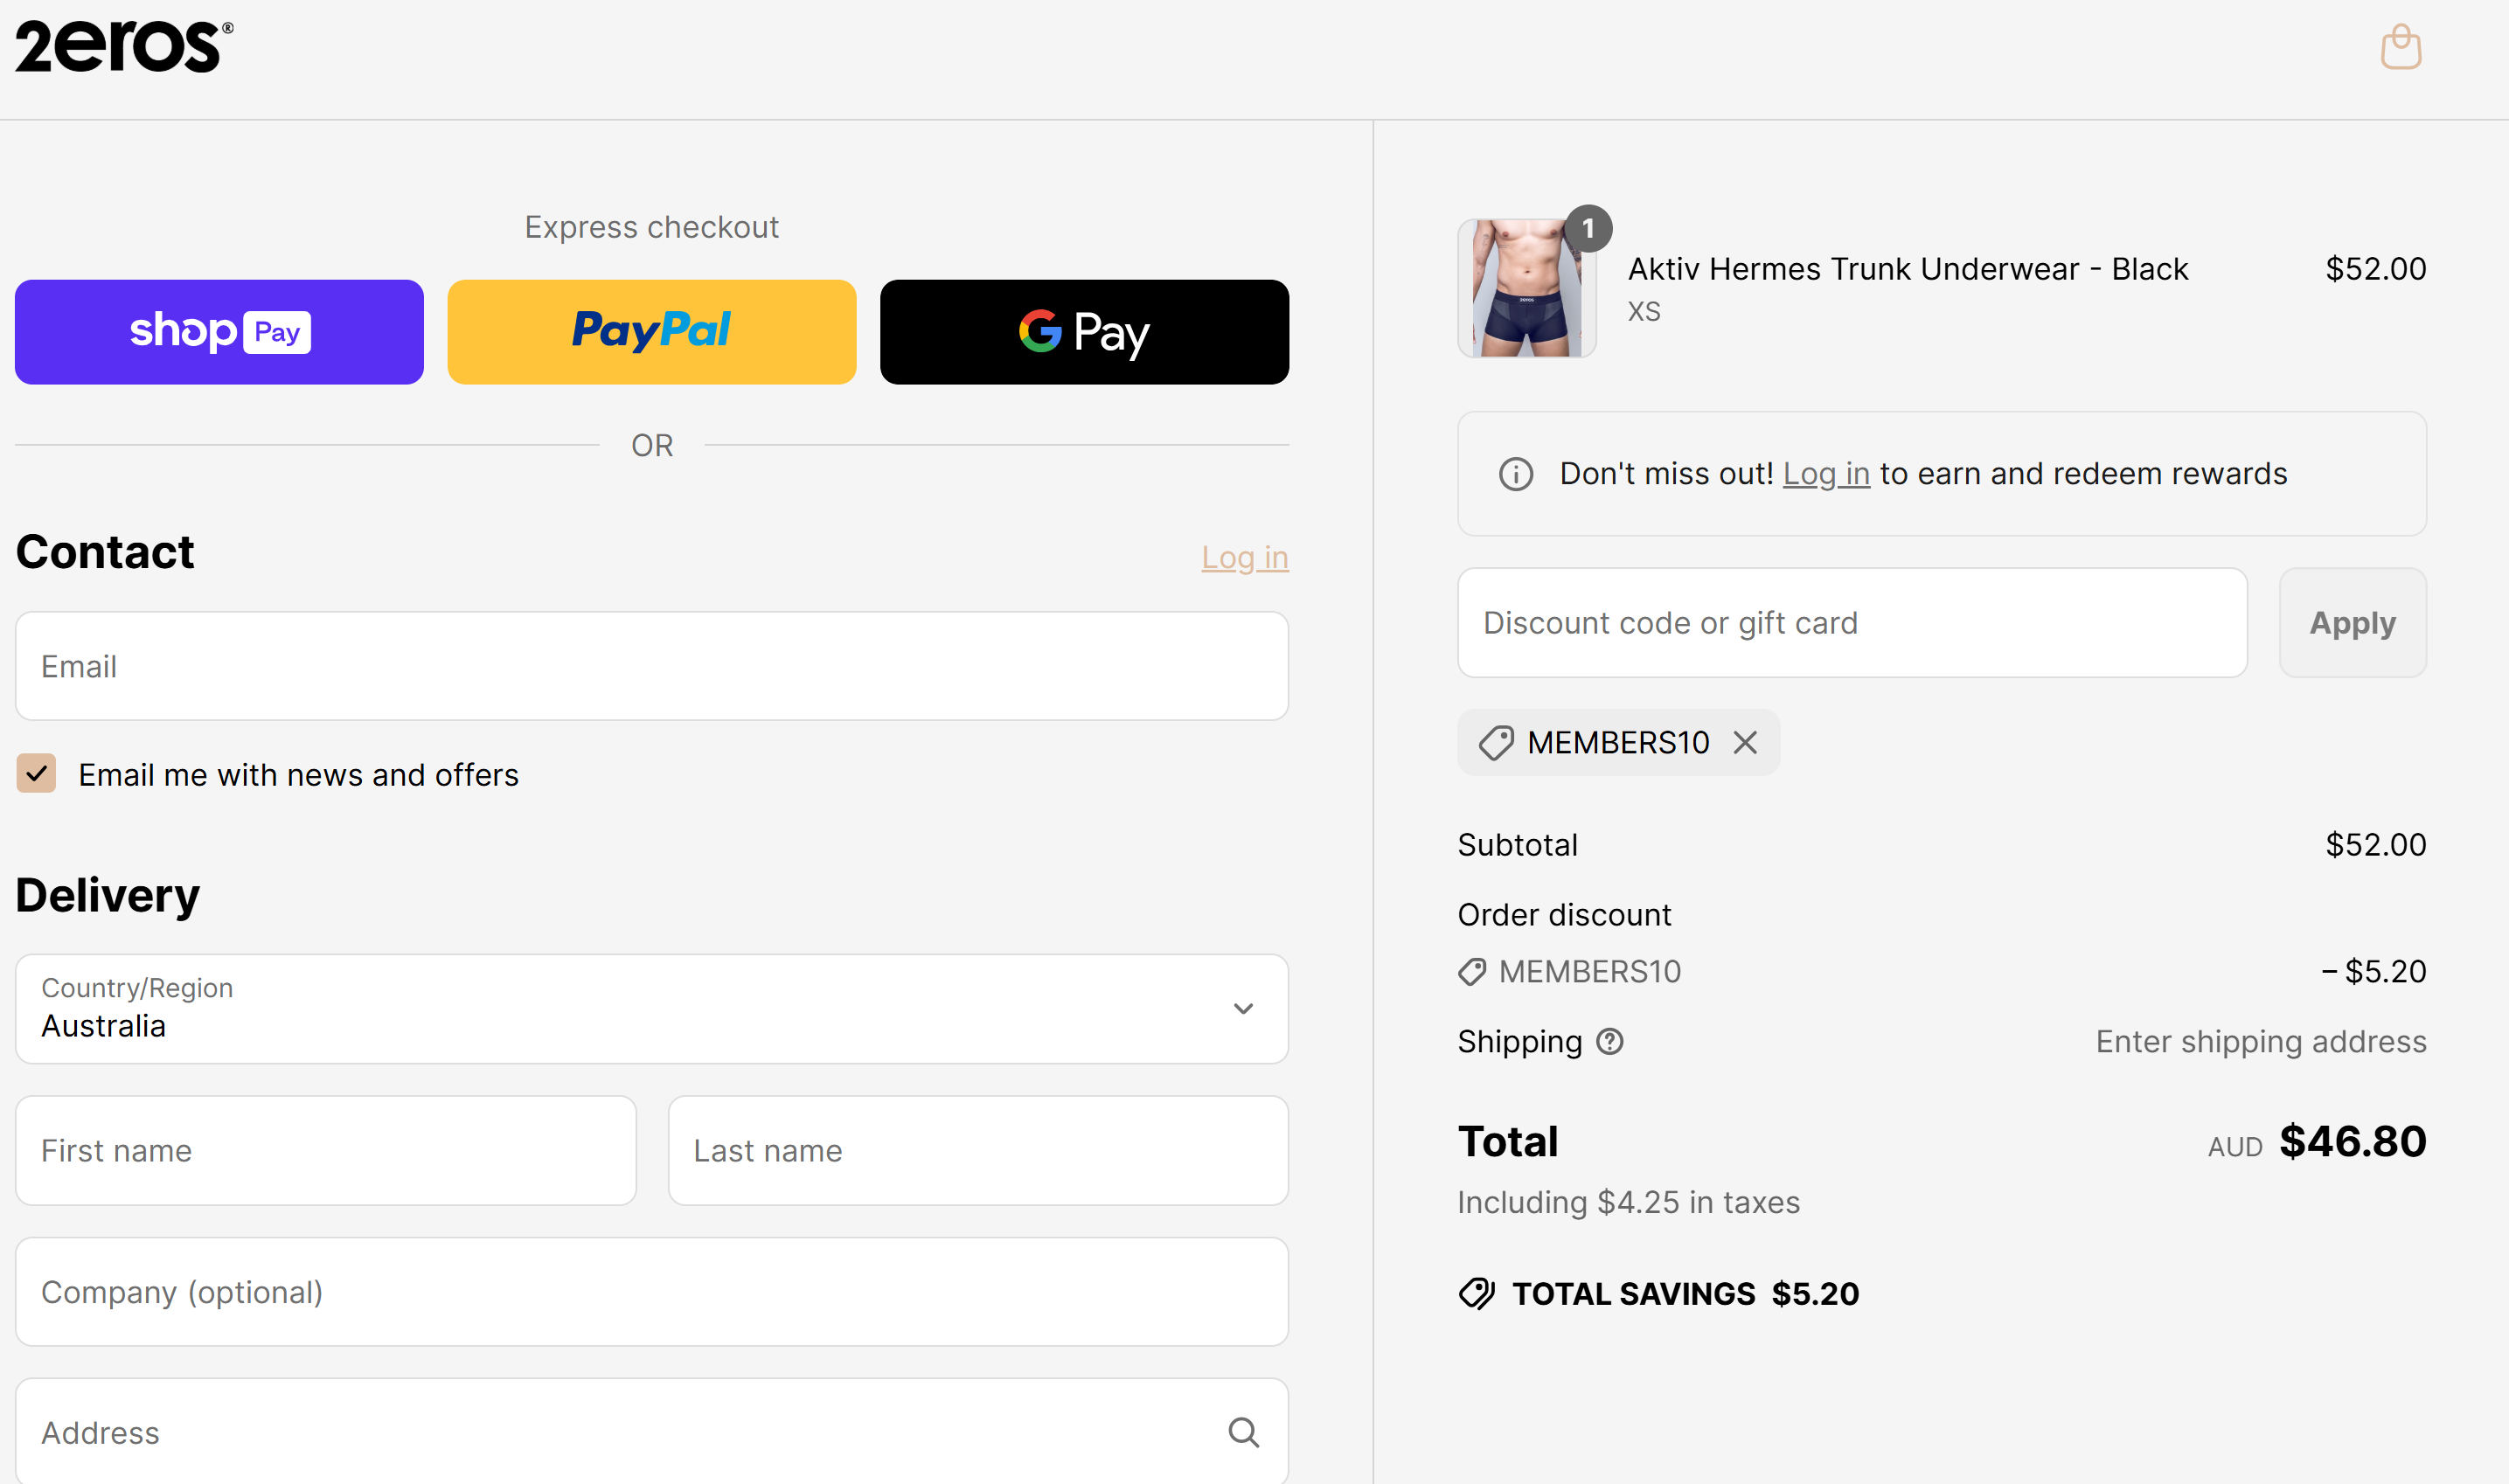
Task: Click the info icon beside Don't miss out
Action: 1515,473
